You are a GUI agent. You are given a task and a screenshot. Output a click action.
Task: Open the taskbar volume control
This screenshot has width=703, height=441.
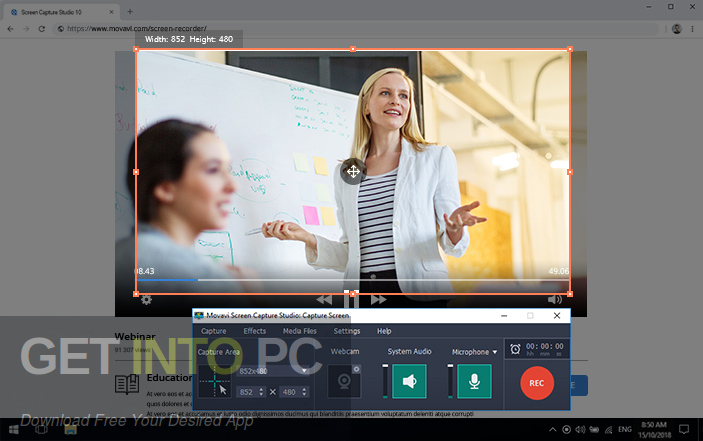580,430
